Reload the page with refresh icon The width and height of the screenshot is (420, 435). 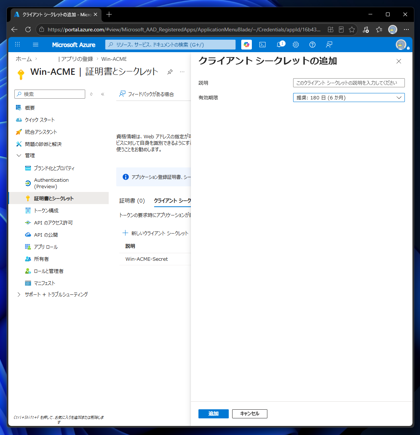click(28, 30)
